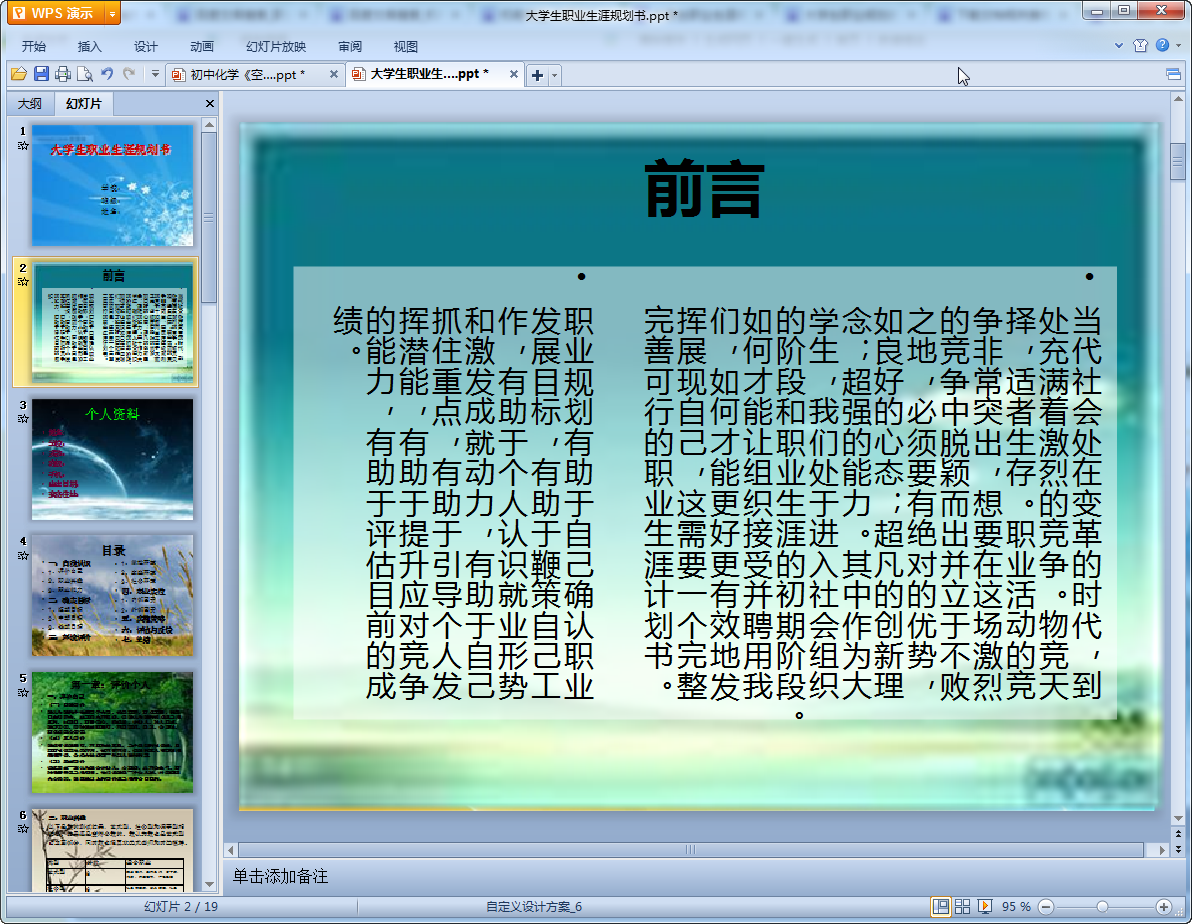The height and width of the screenshot is (924, 1192).
Task: Click the zoom slider handle
Action: (1102, 907)
